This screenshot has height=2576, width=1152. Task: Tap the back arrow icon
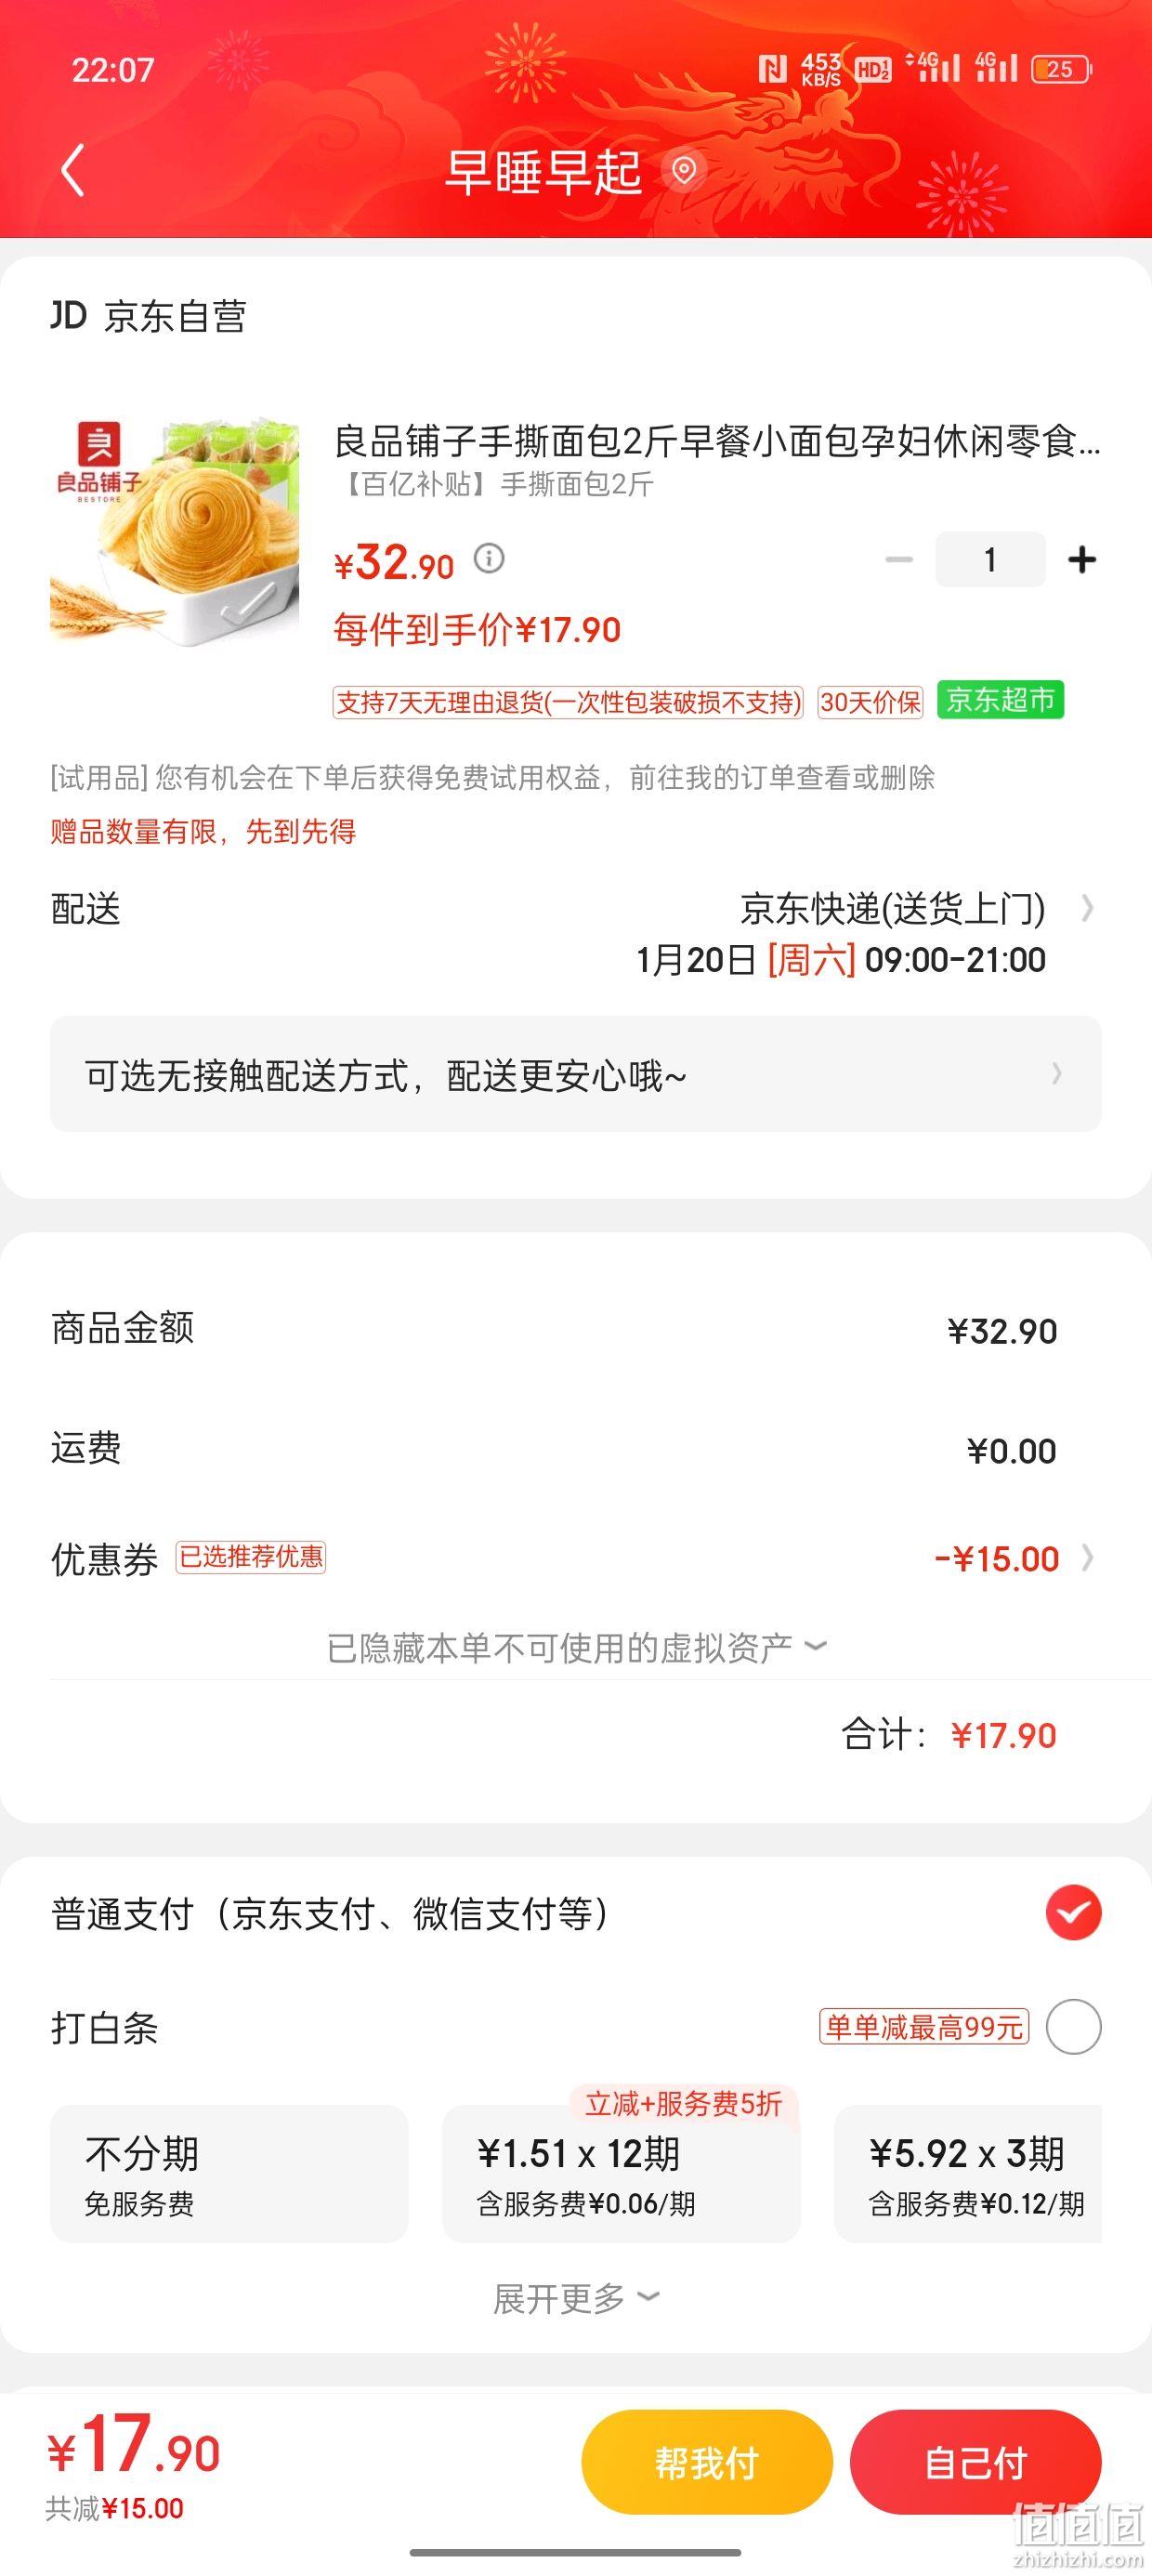(72, 170)
